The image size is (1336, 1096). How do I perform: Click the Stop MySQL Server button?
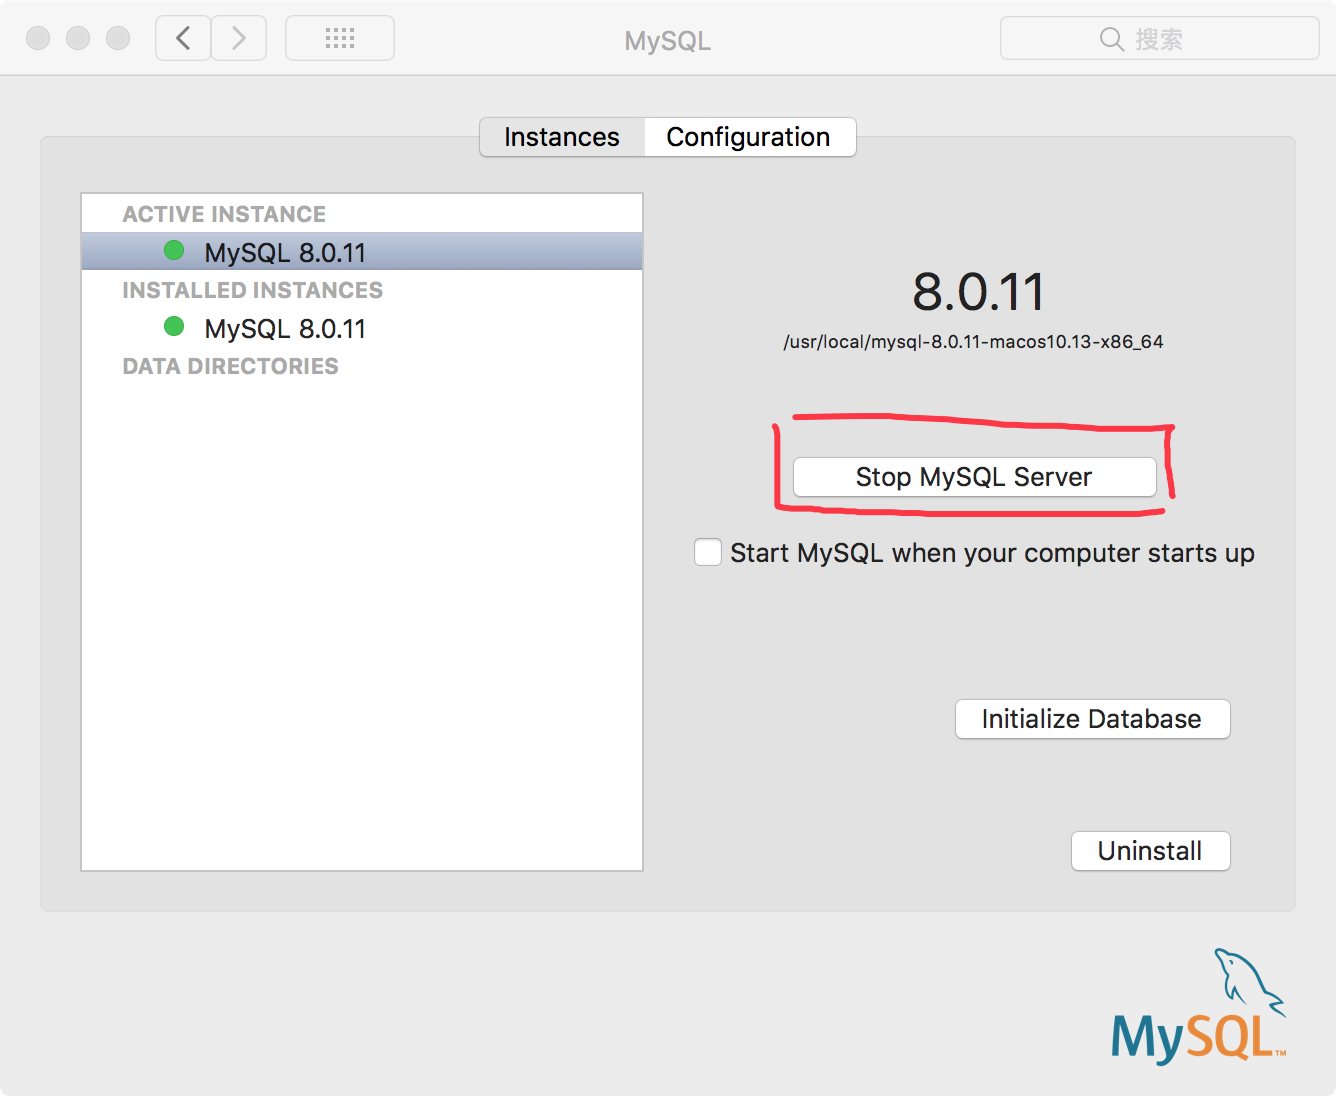[x=975, y=477]
